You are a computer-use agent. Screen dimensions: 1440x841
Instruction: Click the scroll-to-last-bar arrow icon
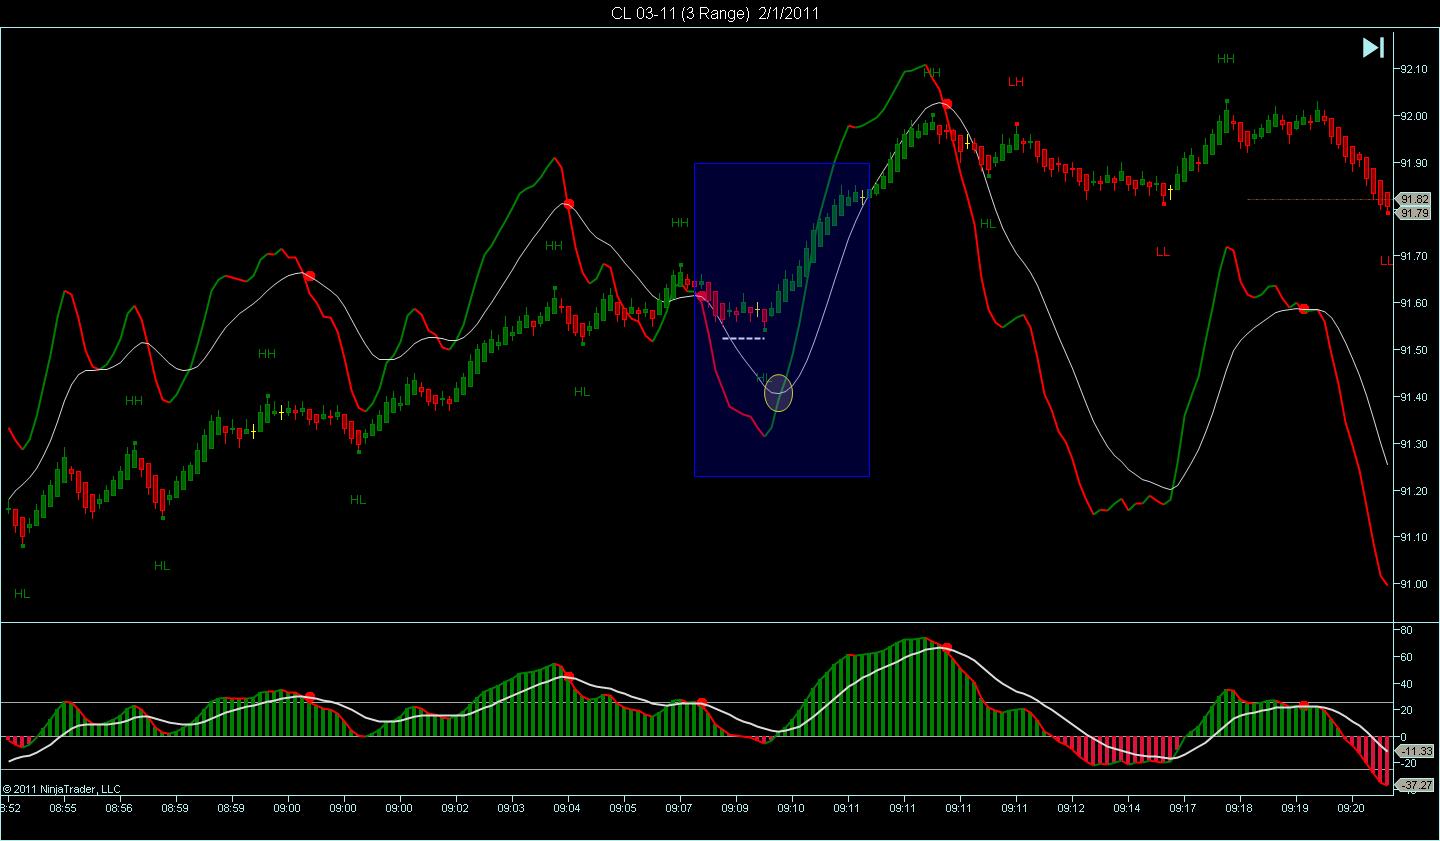(x=1373, y=47)
